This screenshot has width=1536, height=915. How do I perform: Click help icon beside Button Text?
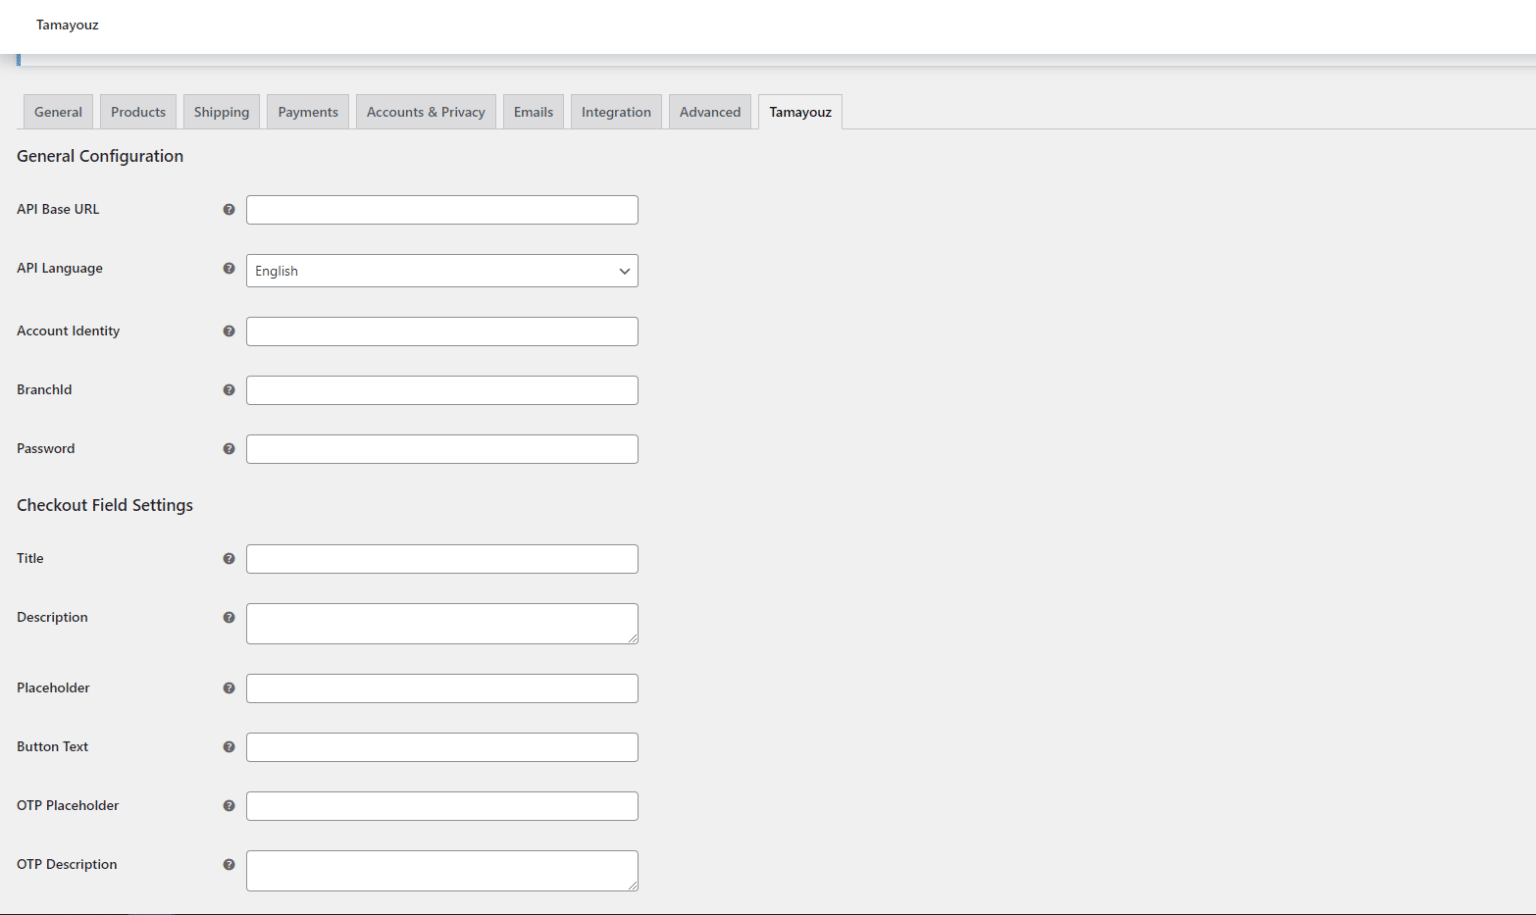[x=229, y=747]
